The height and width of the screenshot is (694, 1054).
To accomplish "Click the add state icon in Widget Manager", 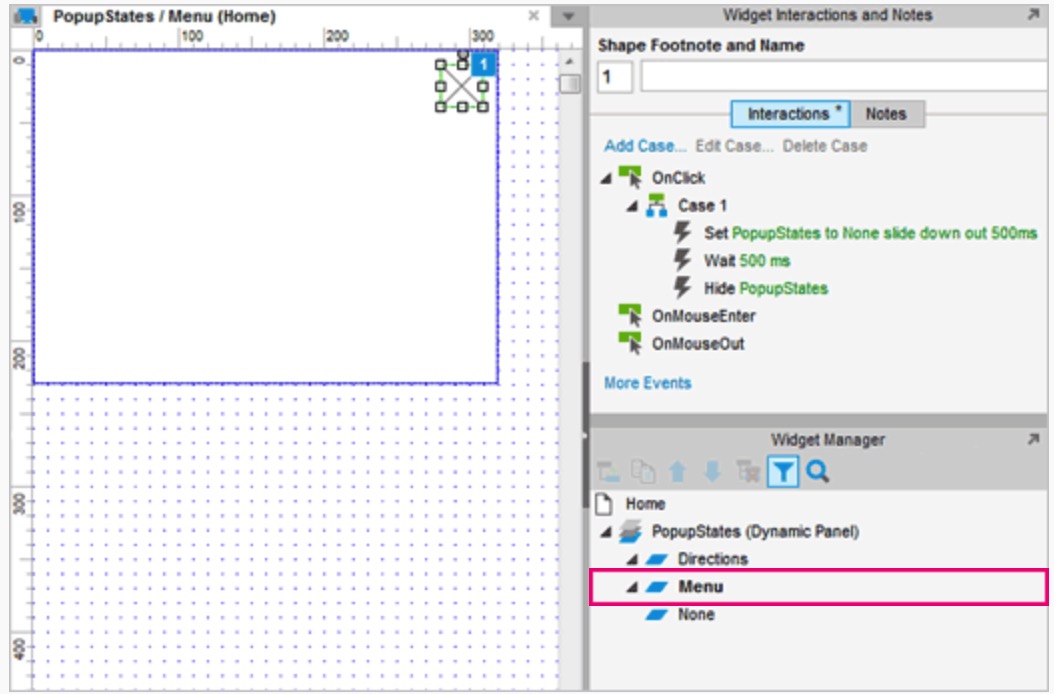I will coord(608,471).
